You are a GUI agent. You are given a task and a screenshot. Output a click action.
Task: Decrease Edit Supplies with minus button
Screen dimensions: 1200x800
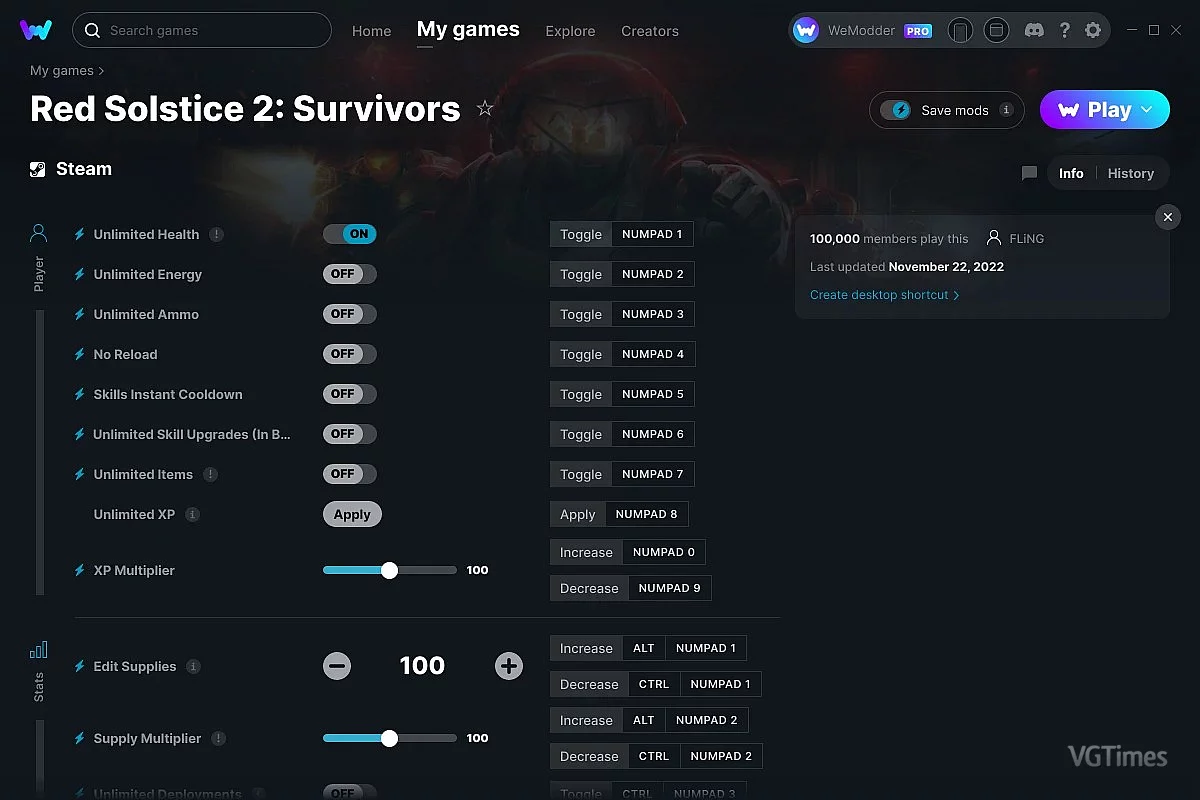(337, 666)
